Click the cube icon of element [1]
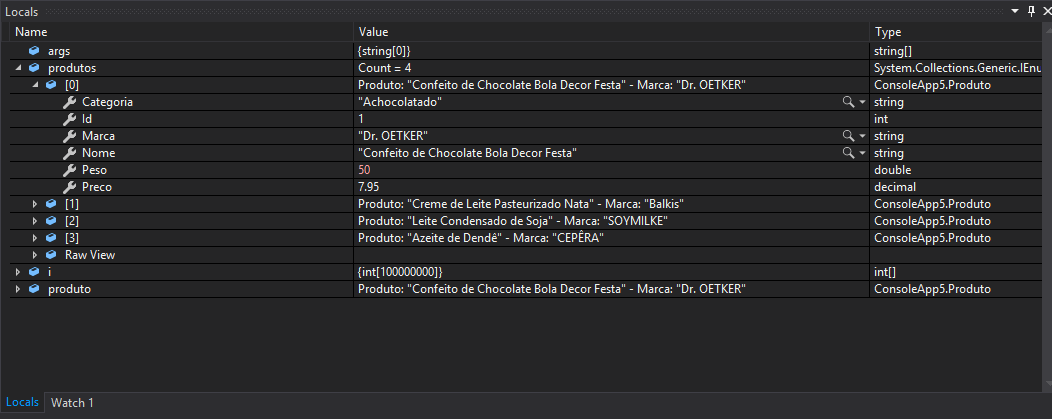The width and height of the screenshot is (1052, 419). [x=51, y=204]
